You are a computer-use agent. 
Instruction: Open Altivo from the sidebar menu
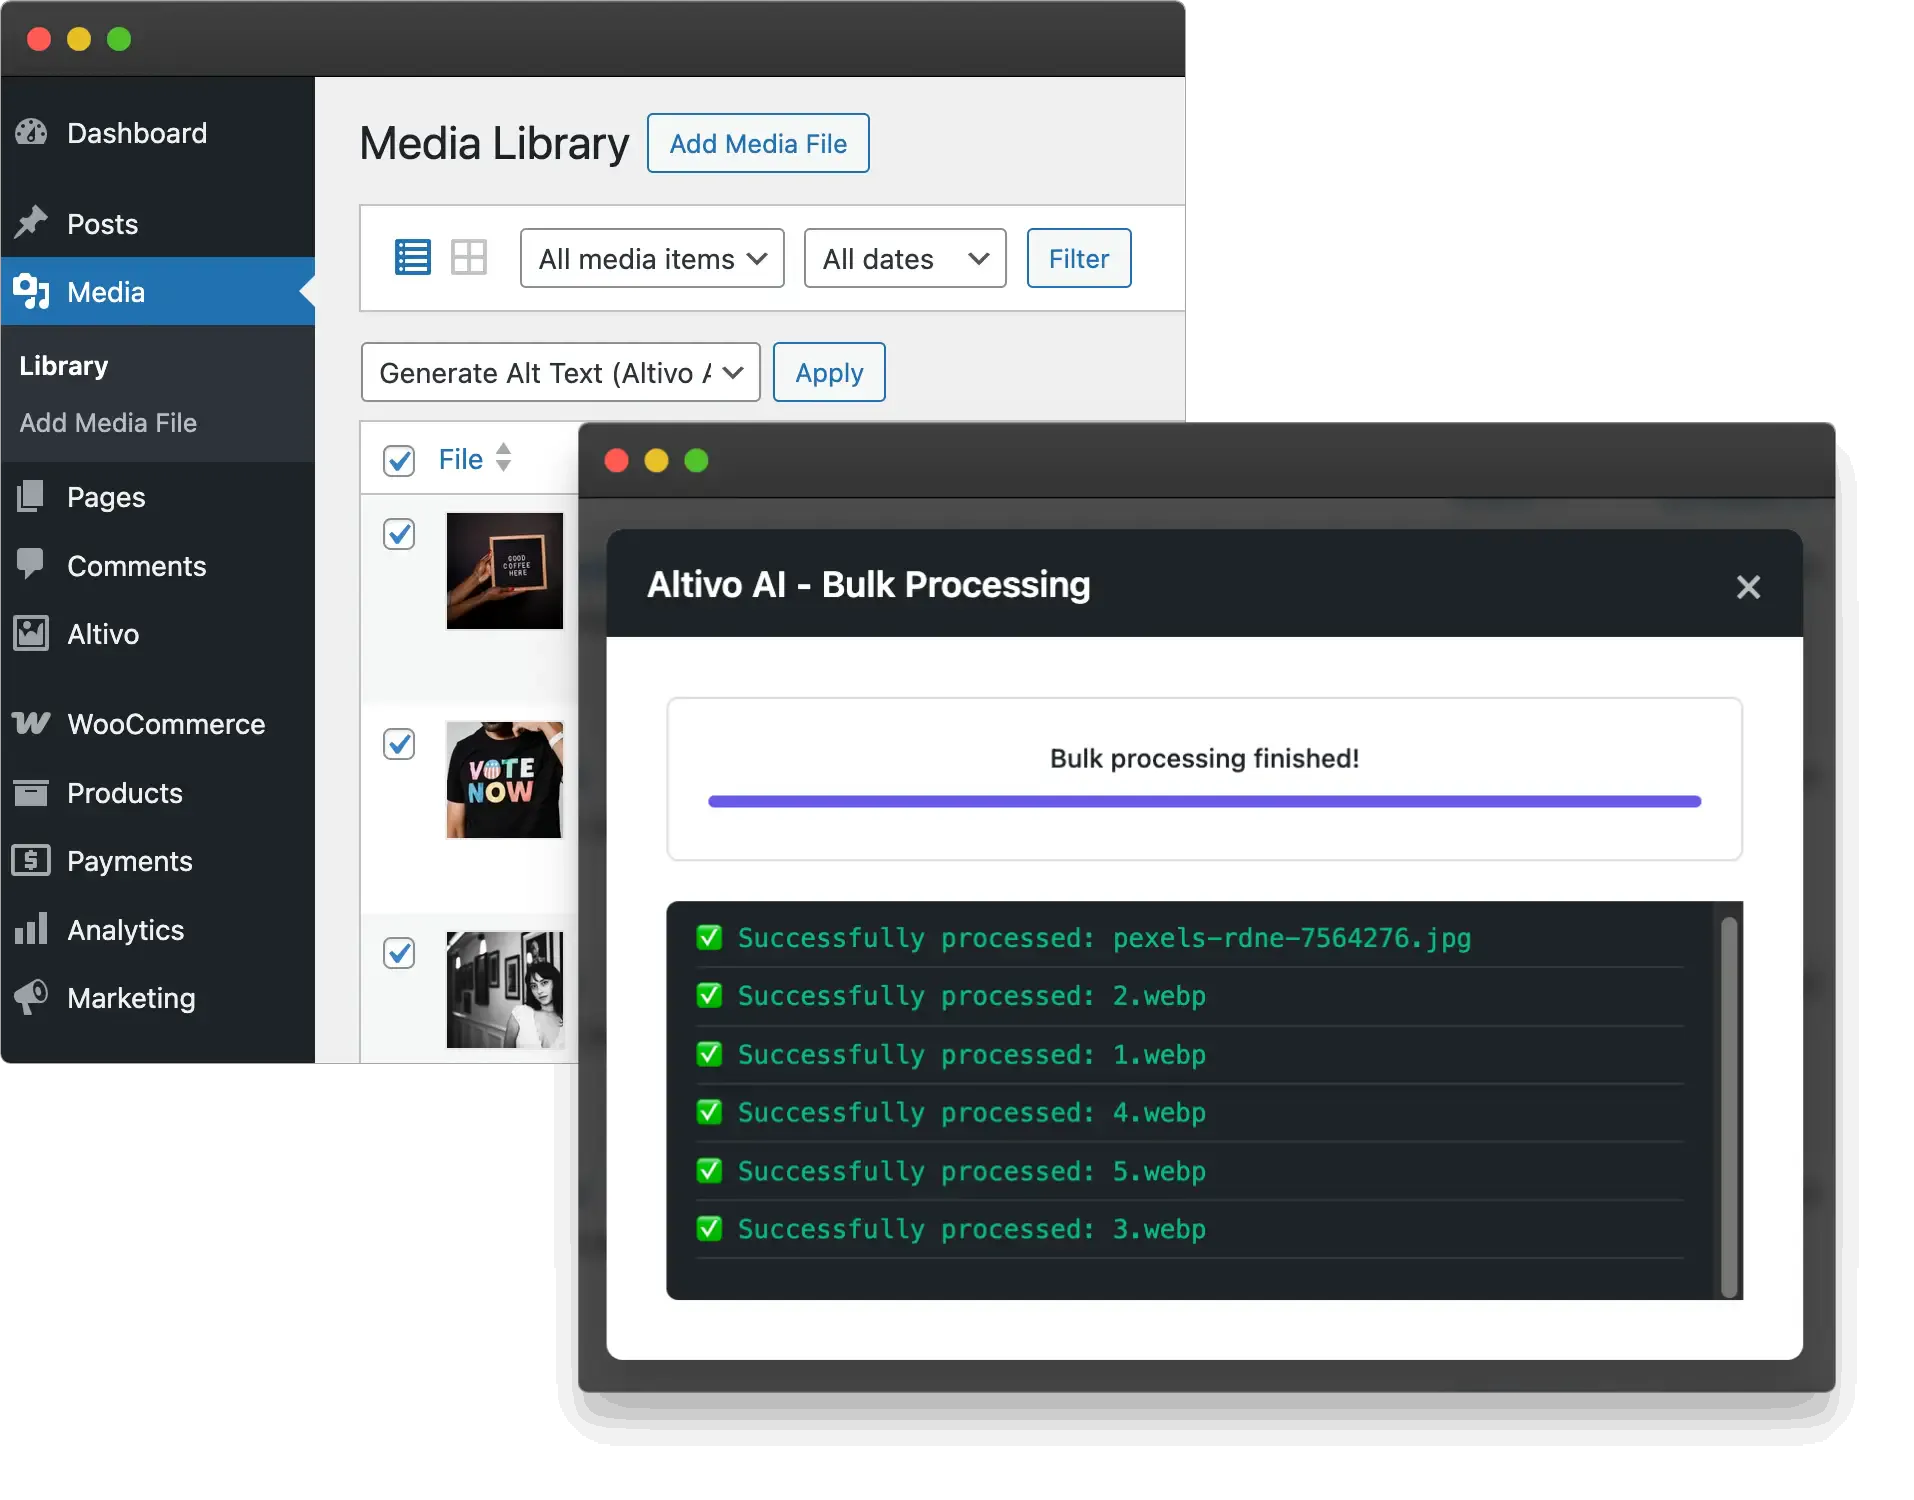tap(158, 634)
